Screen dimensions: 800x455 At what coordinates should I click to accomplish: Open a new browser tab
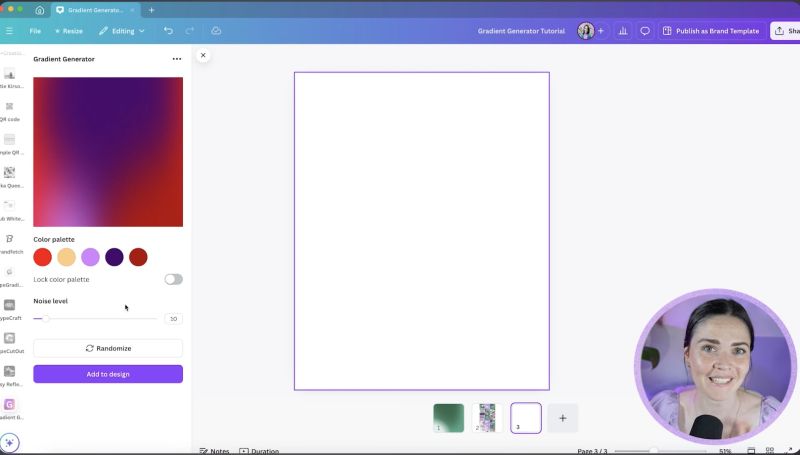[x=152, y=10]
